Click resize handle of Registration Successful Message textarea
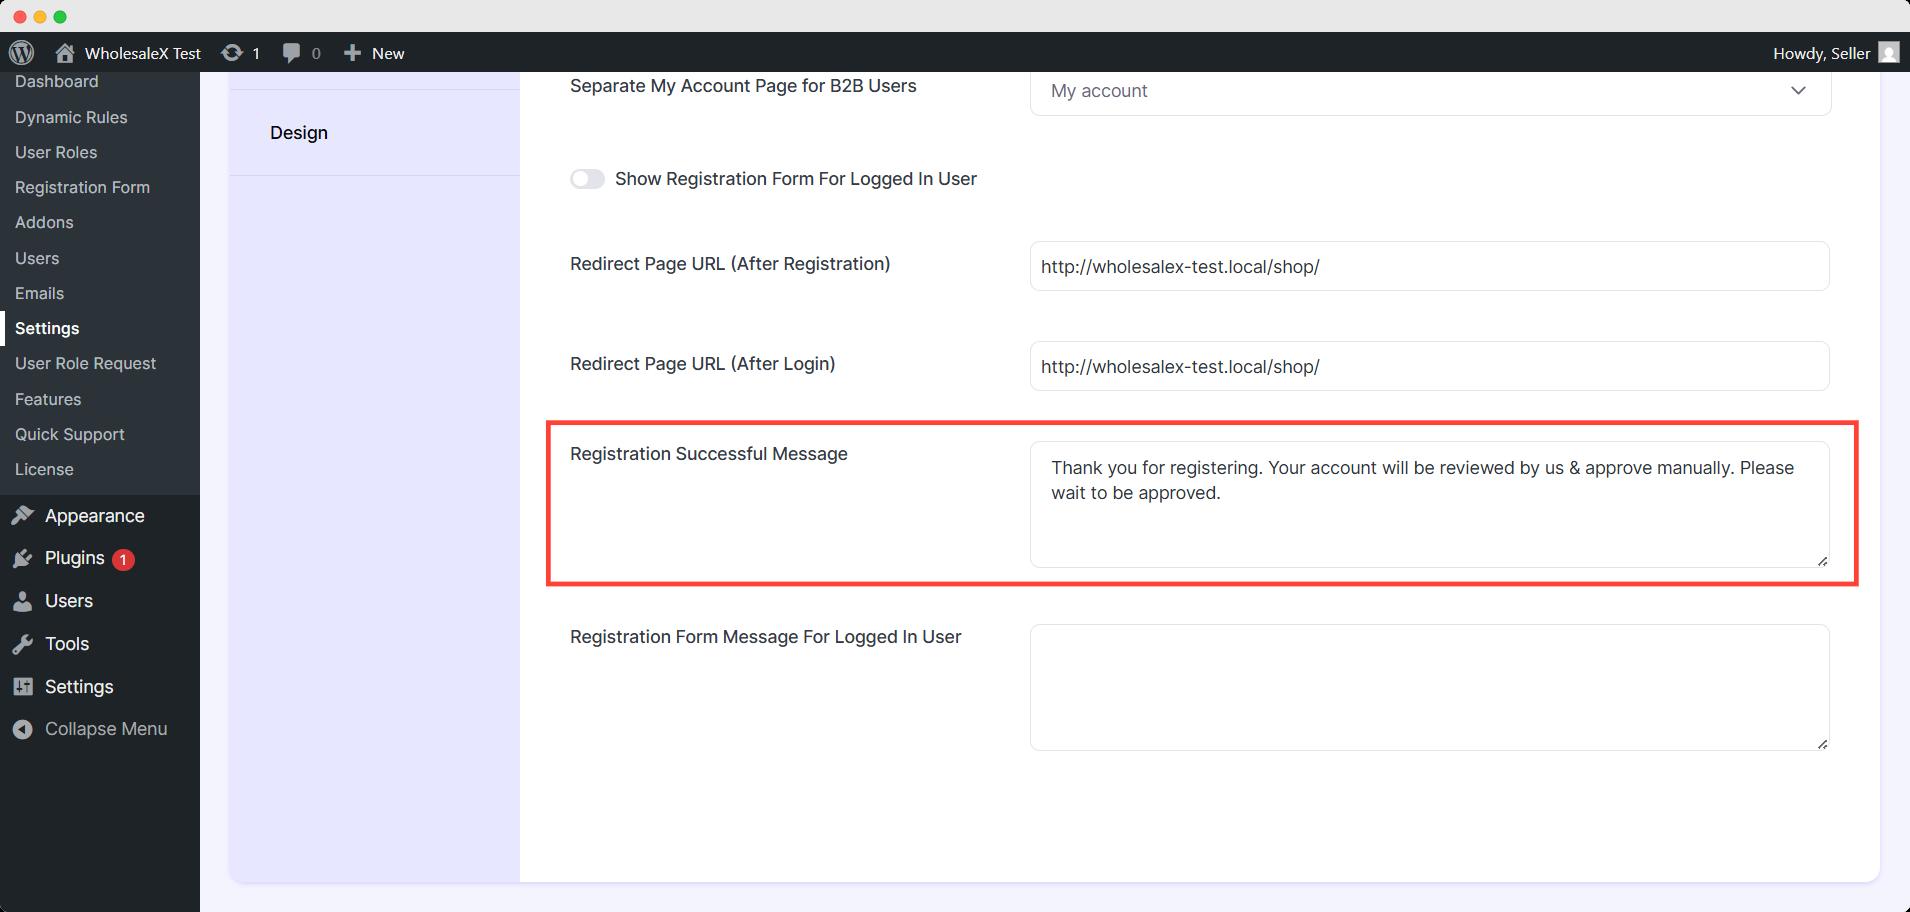Viewport: 1910px width, 912px height. [1822, 561]
